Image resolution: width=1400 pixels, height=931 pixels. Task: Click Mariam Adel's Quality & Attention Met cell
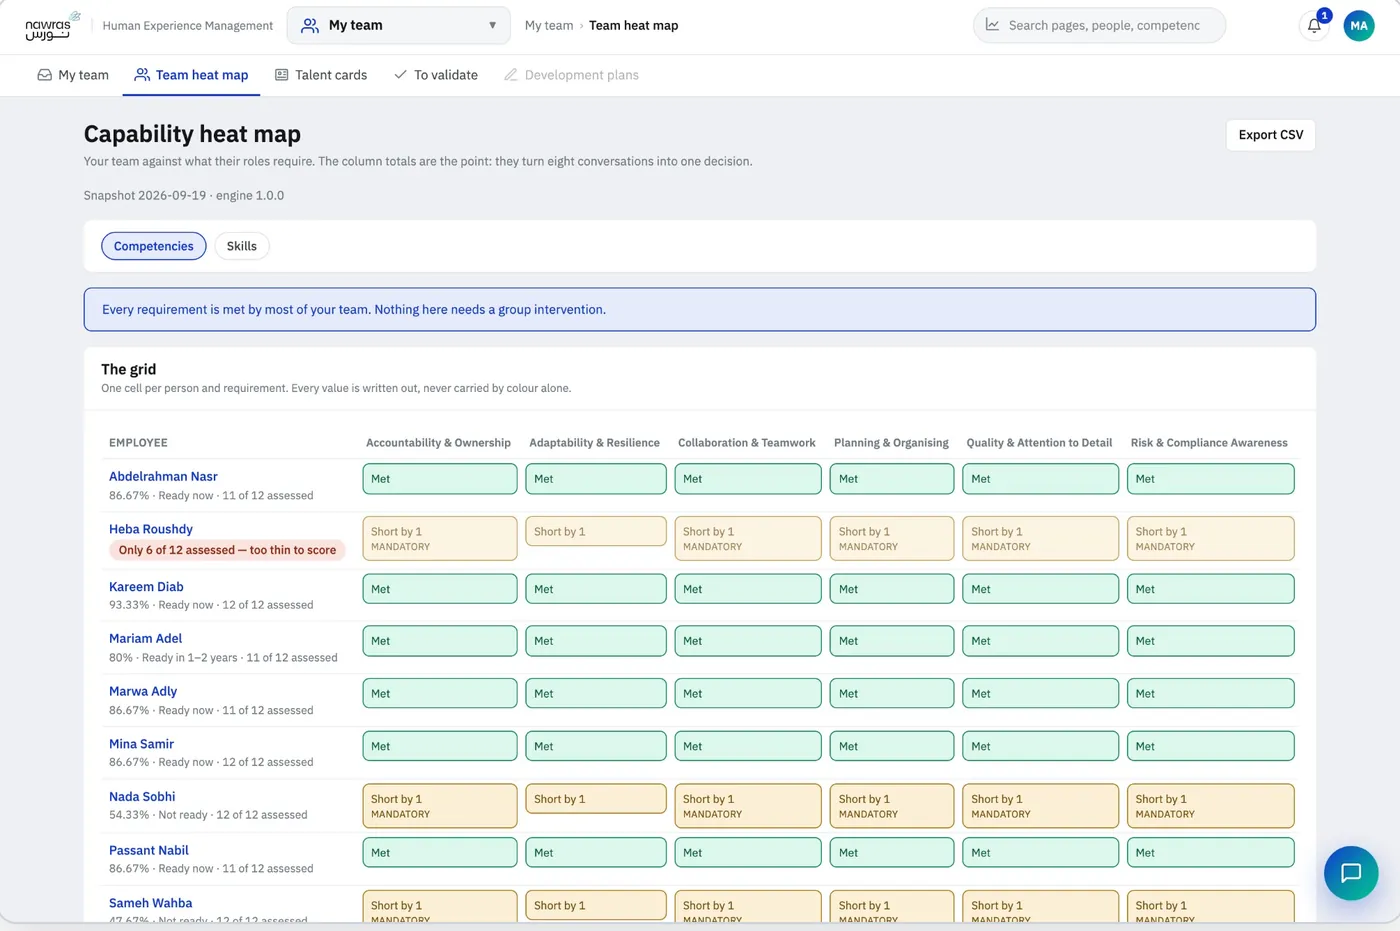(1040, 641)
